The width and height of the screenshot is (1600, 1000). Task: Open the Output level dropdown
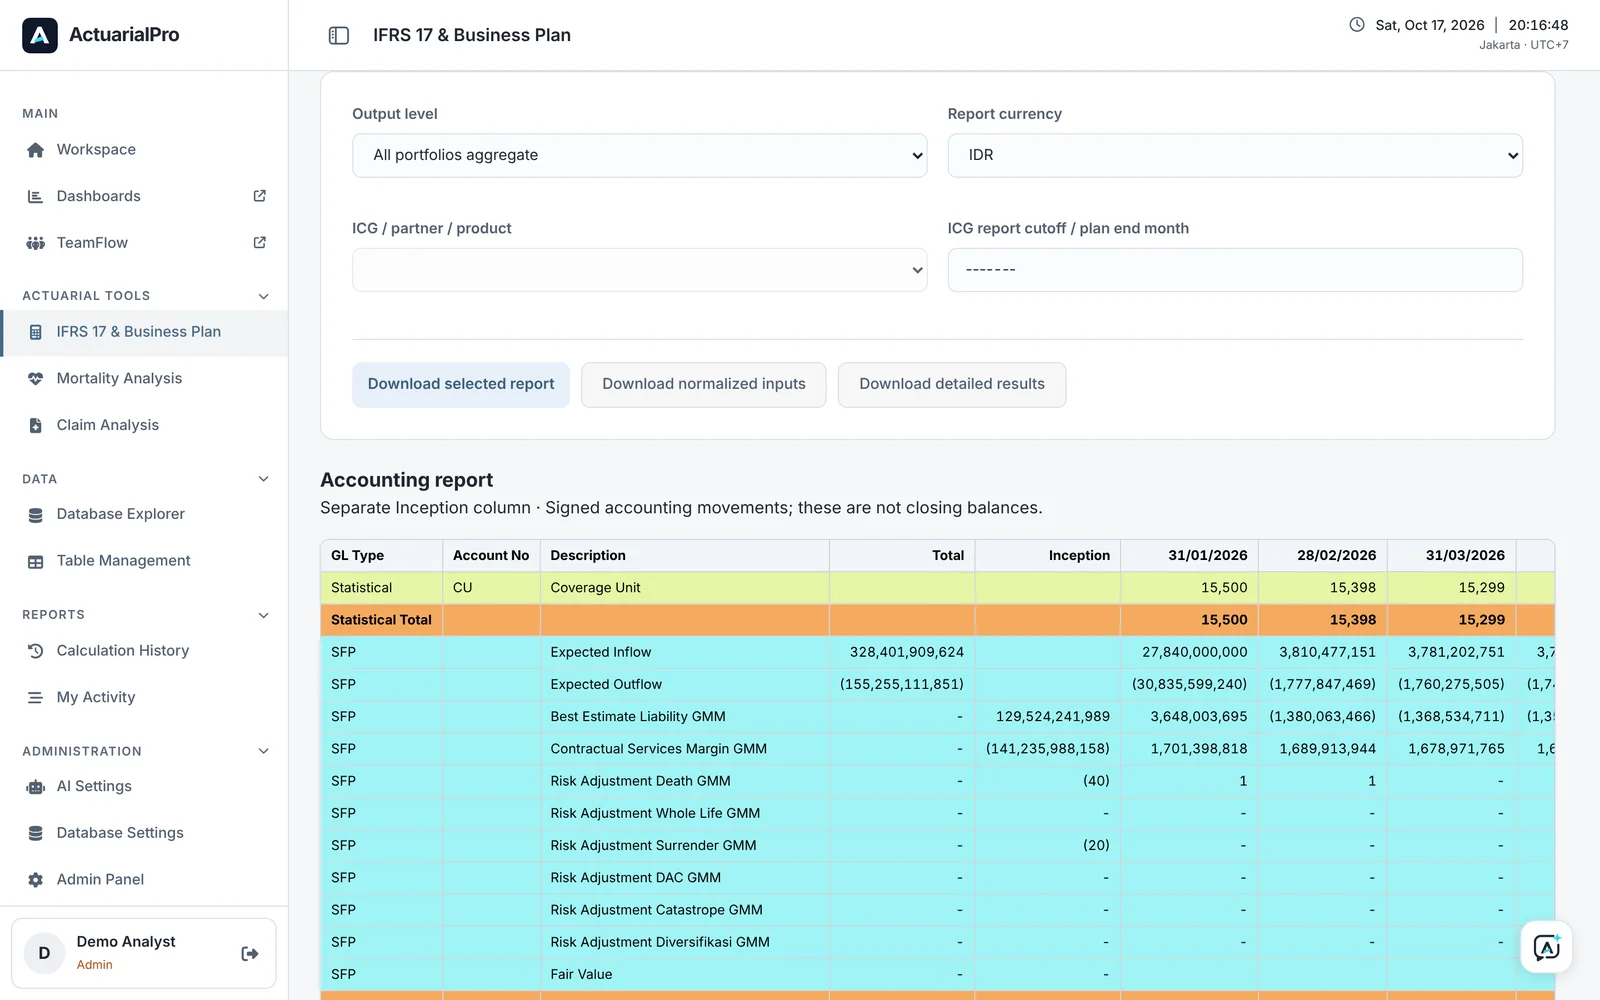click(x=640, y=156)
